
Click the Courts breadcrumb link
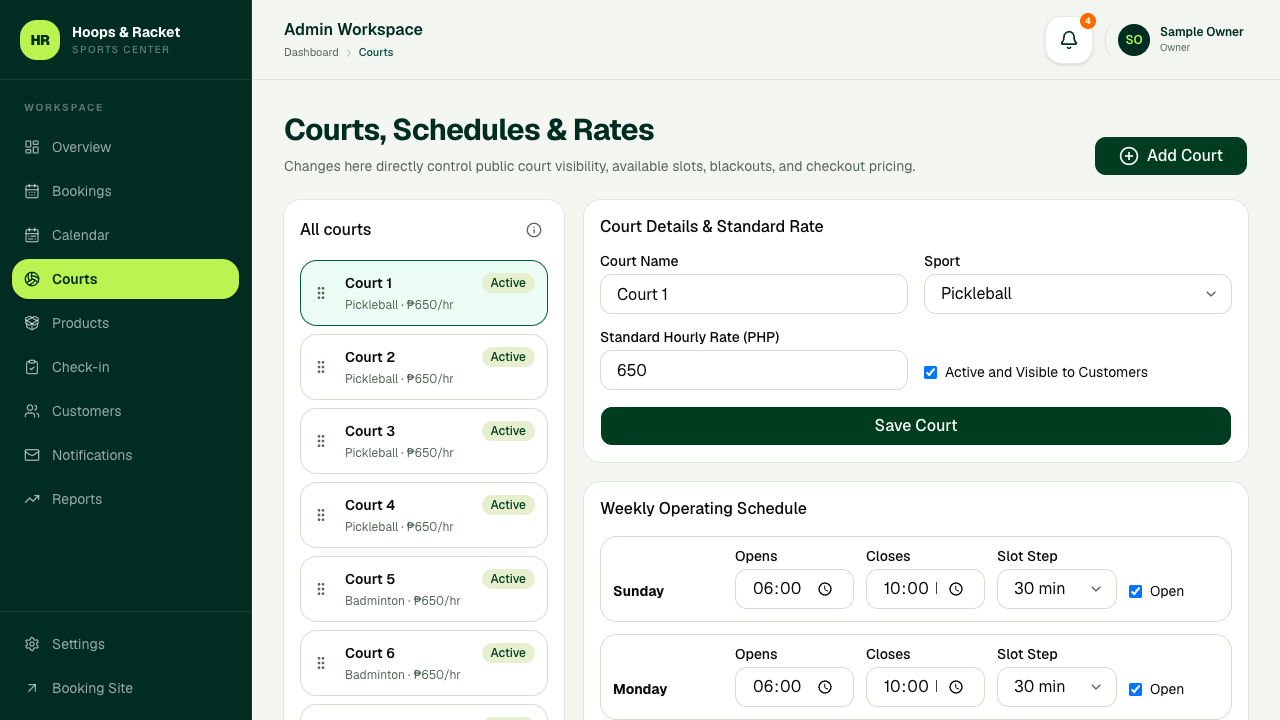tap(376, 52)
